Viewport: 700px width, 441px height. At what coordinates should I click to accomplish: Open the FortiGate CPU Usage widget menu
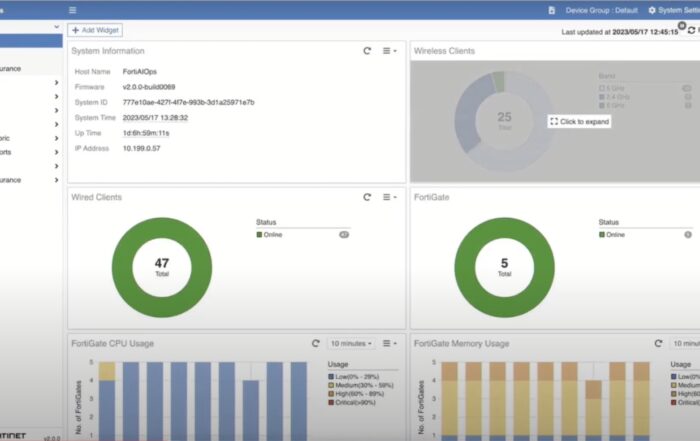click(389, 343)
